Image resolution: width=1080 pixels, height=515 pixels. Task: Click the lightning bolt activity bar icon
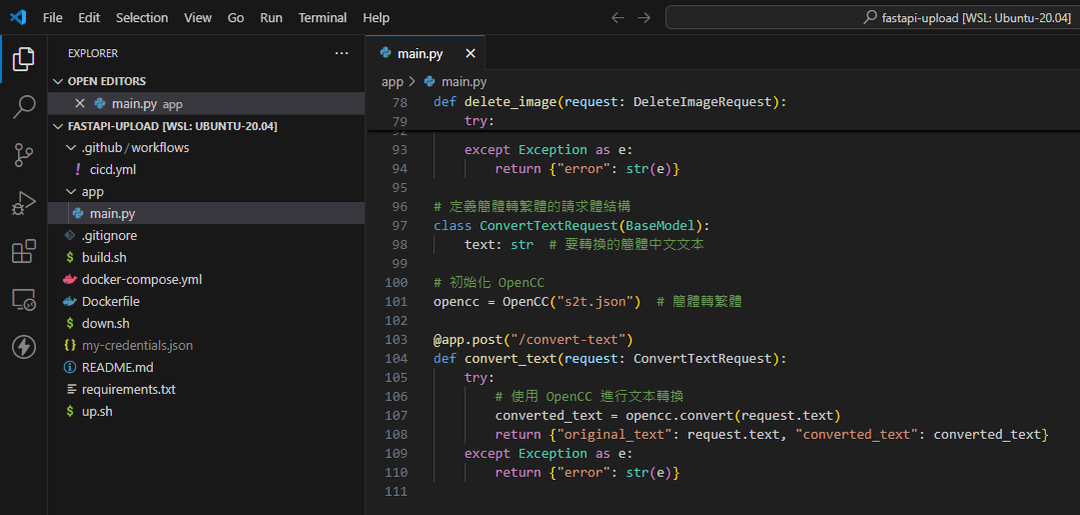(23, 347)
